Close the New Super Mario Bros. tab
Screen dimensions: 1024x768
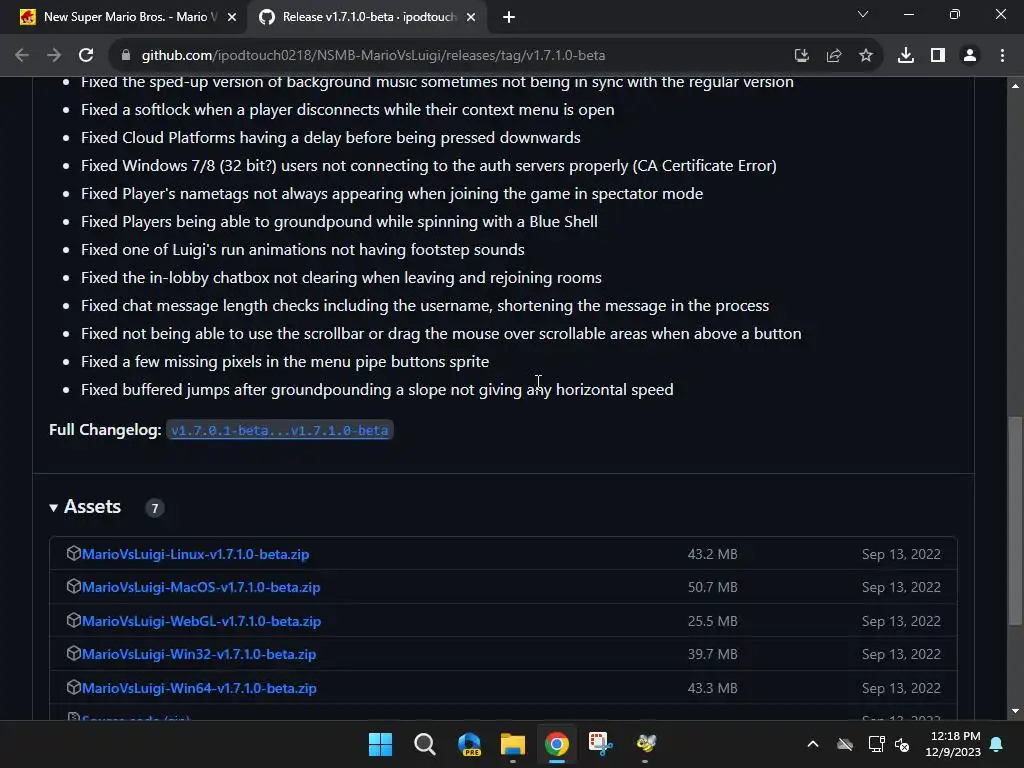click(x=232, y=17)
